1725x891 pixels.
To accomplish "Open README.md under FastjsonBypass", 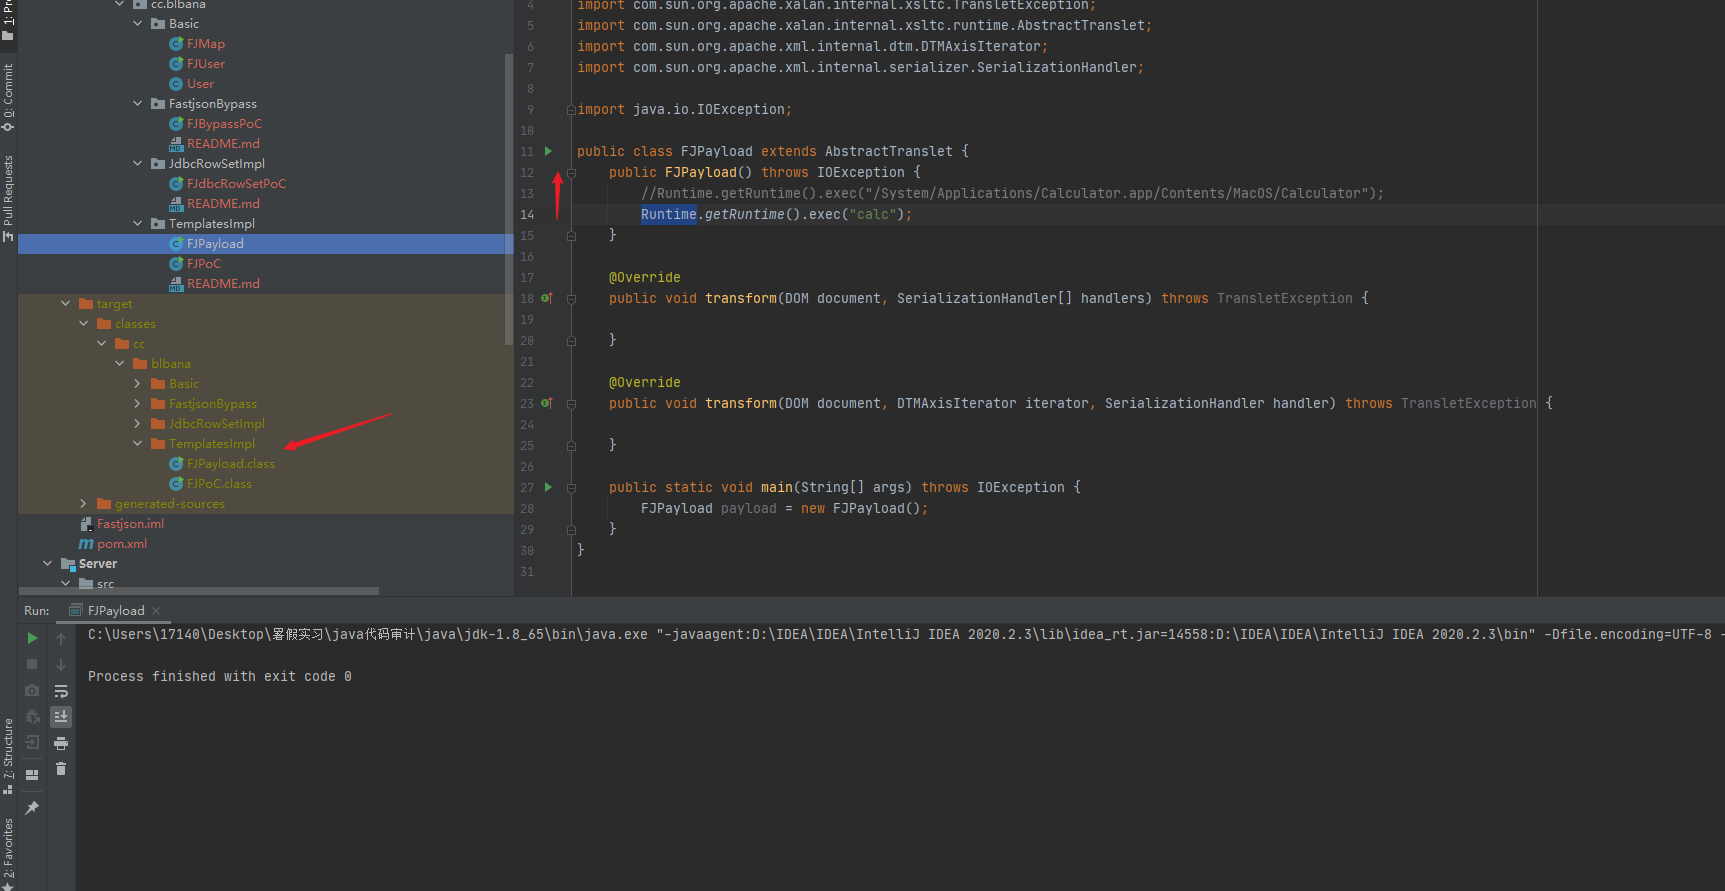I will [223, 144].
